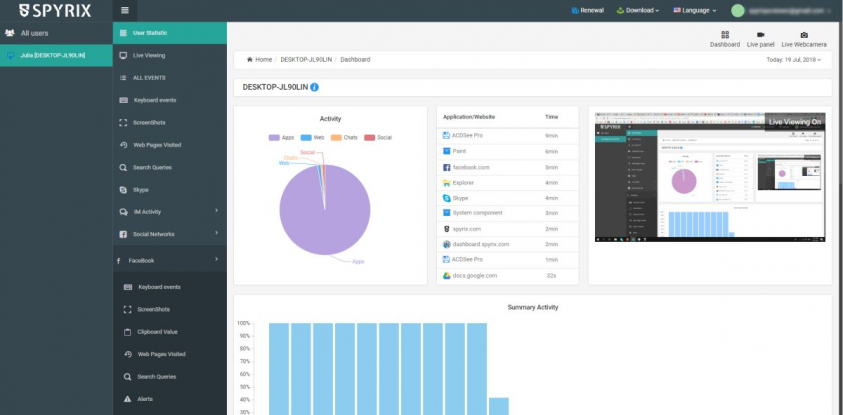The image size is (843, 415).
Task: Click the user avatar circle
Action: tap(738, 10)
